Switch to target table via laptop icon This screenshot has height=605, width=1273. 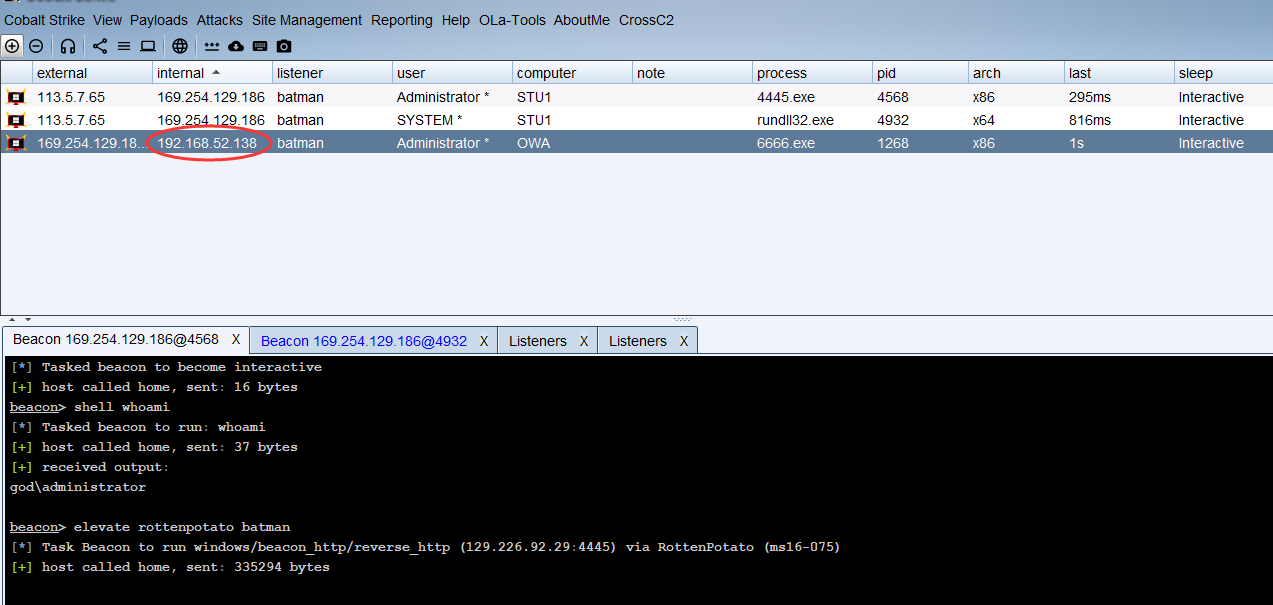point(148,46)
